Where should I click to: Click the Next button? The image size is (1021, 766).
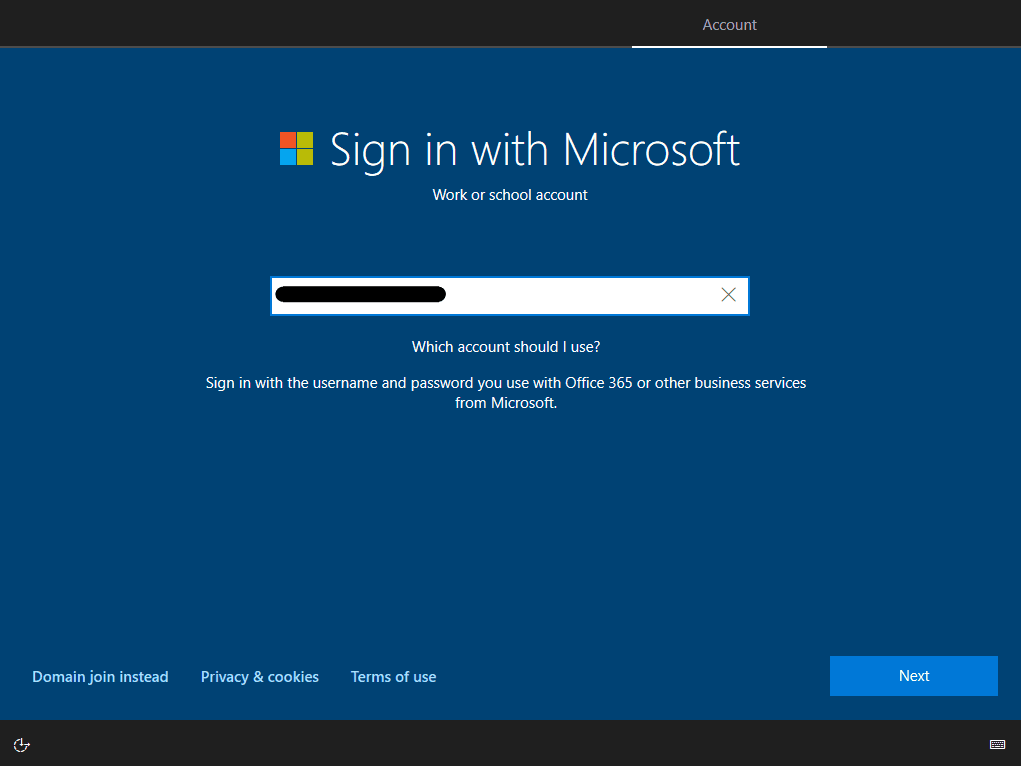point(914,676)
